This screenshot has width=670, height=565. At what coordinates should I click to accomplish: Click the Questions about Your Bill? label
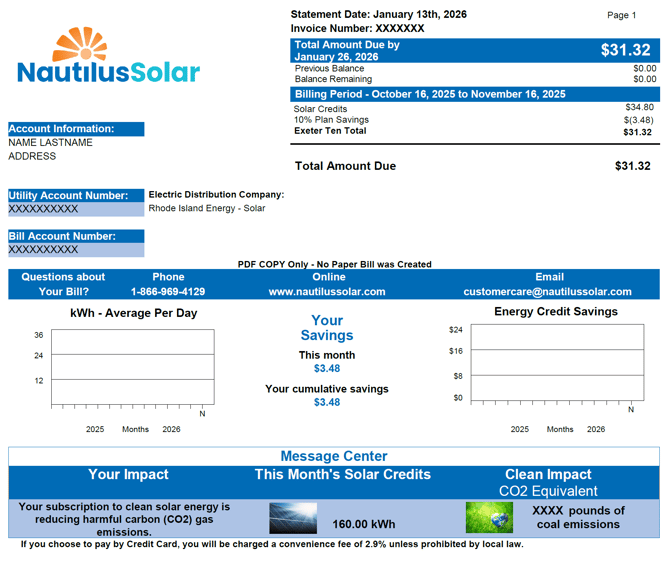point(63,284)
